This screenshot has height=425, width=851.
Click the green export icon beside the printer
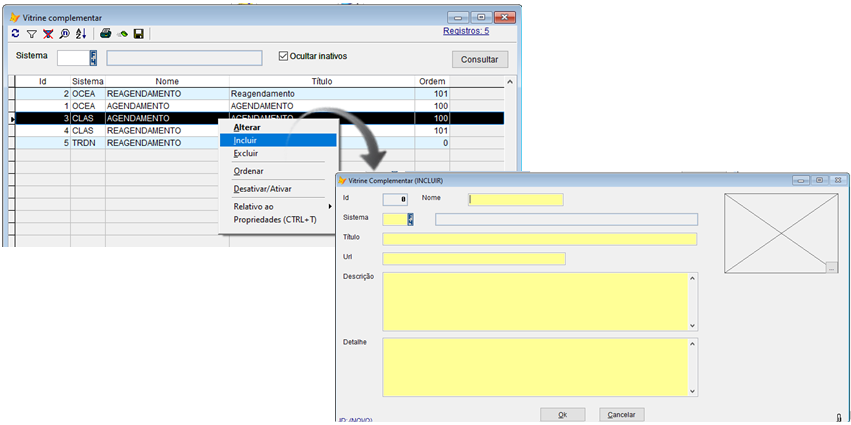122,33
